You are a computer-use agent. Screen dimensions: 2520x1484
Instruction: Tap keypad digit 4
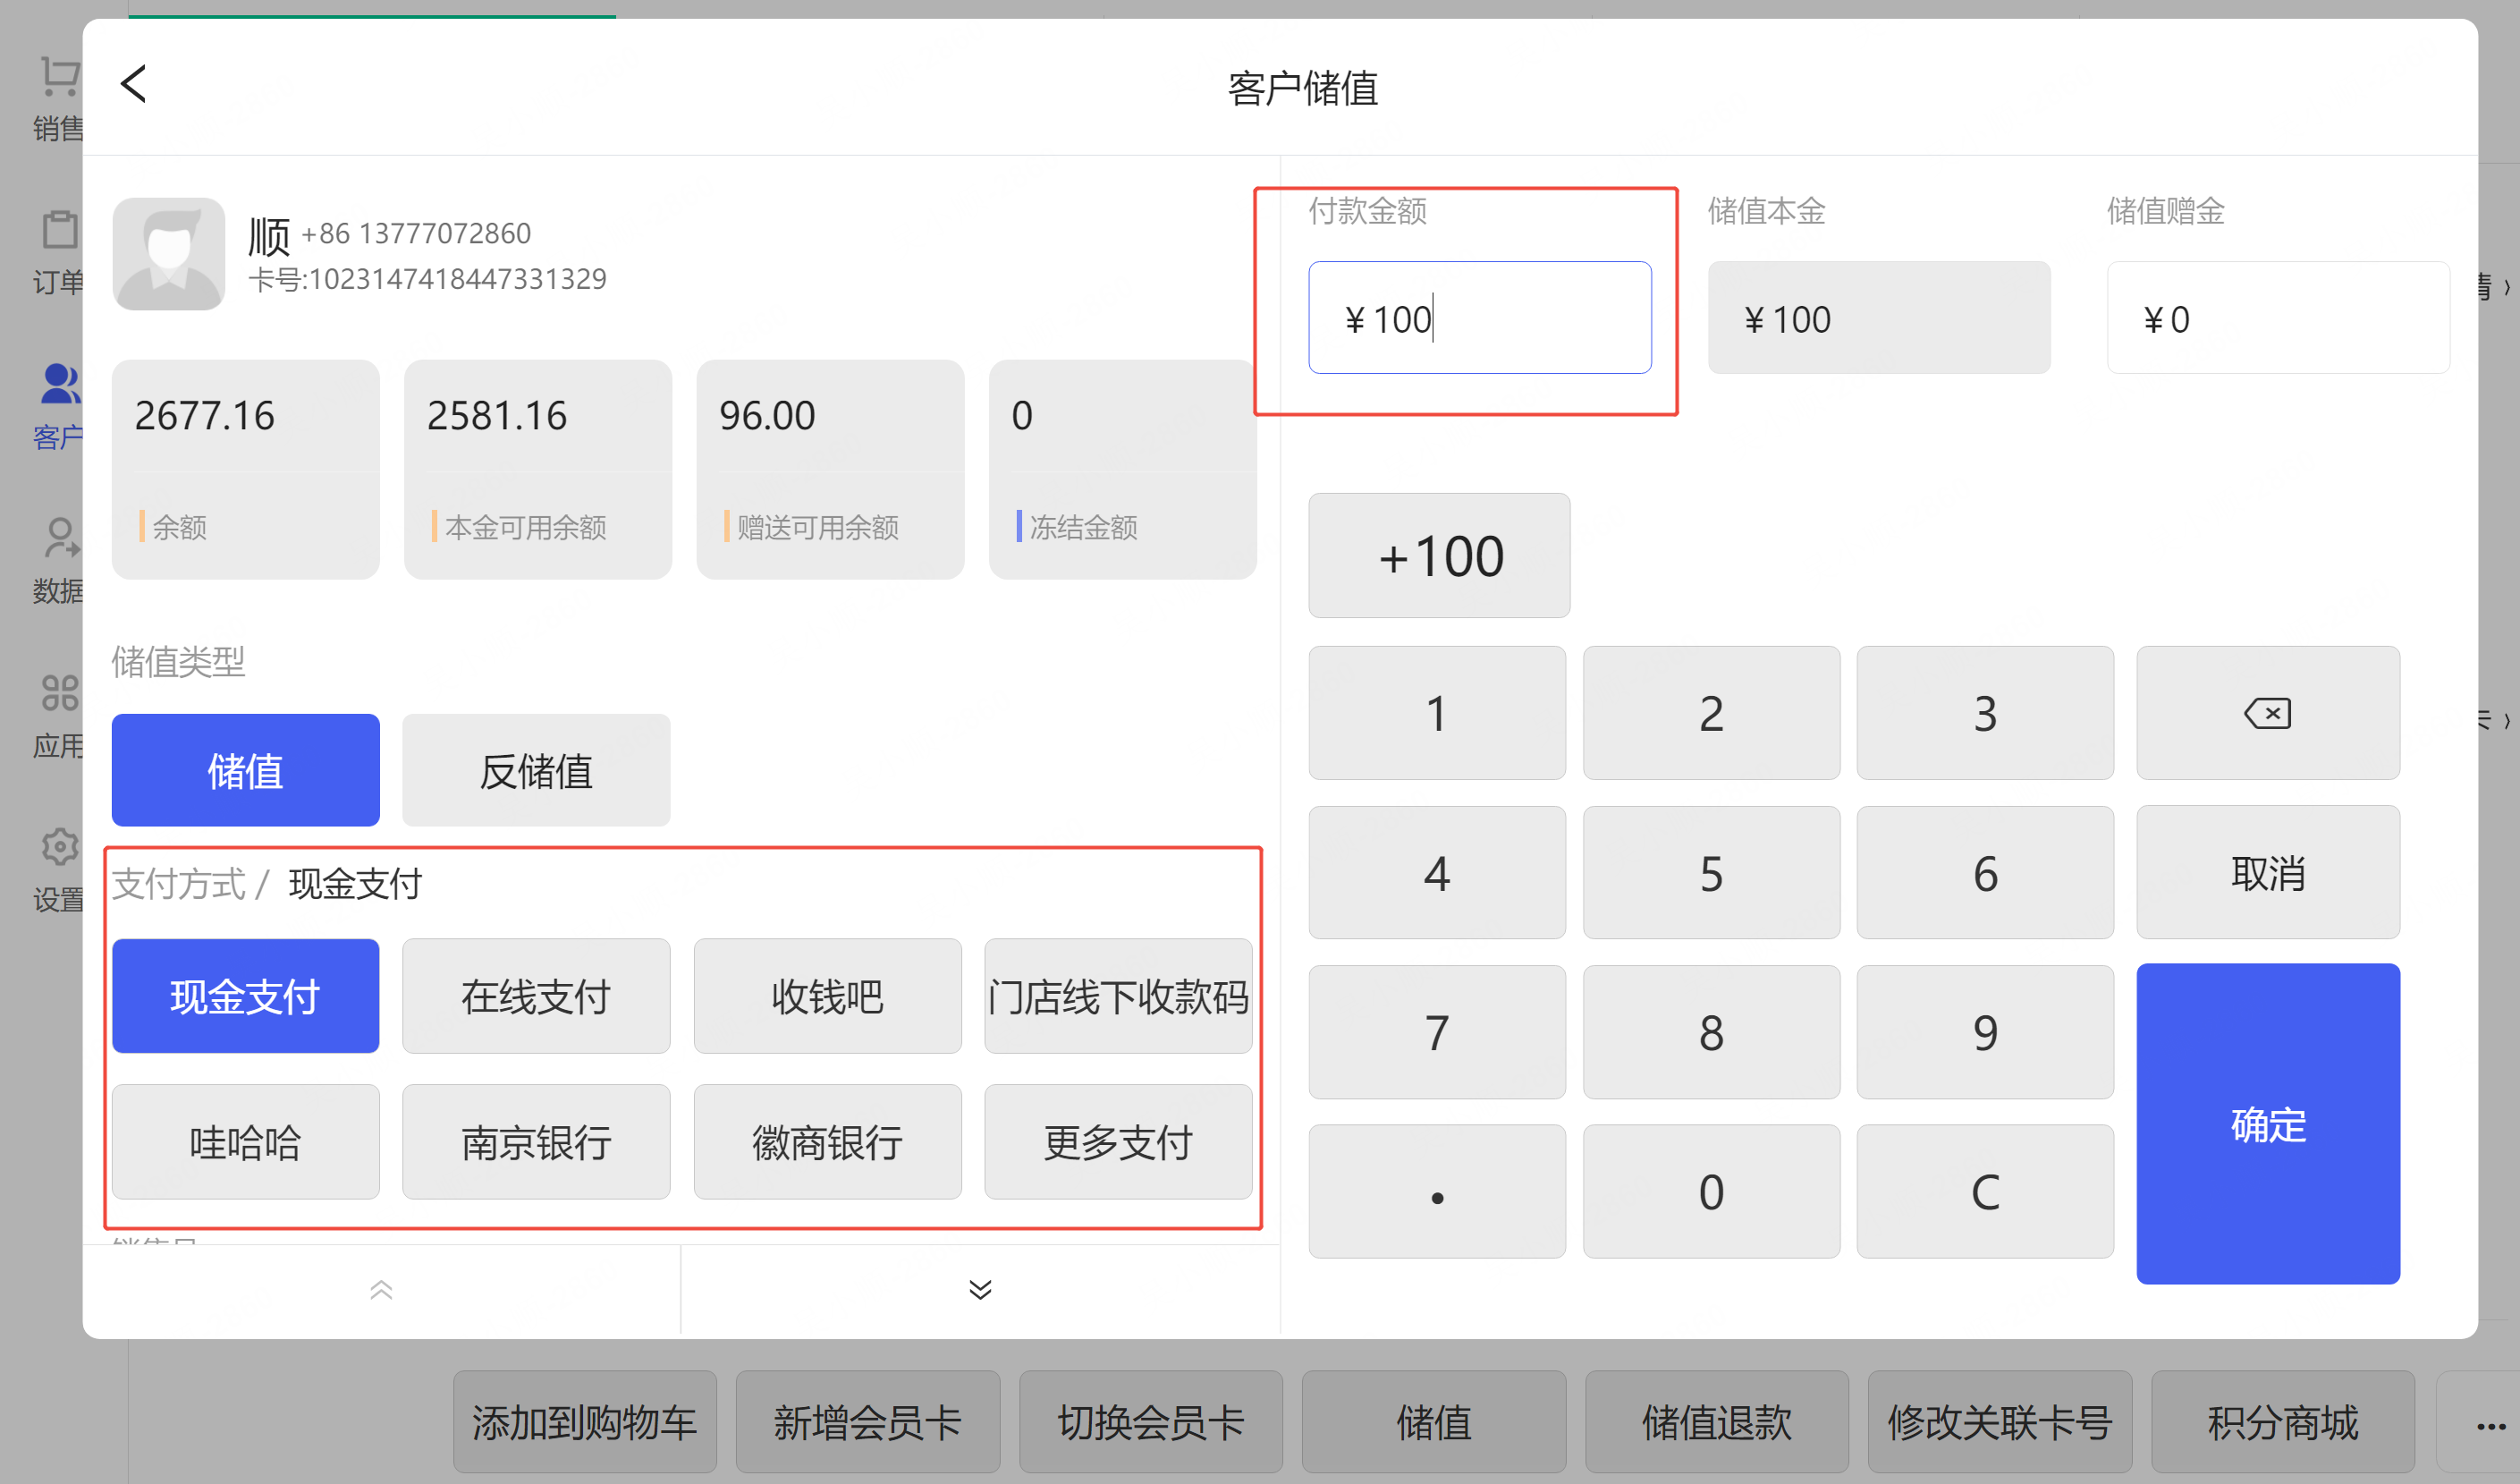(x=1437, y=873)
